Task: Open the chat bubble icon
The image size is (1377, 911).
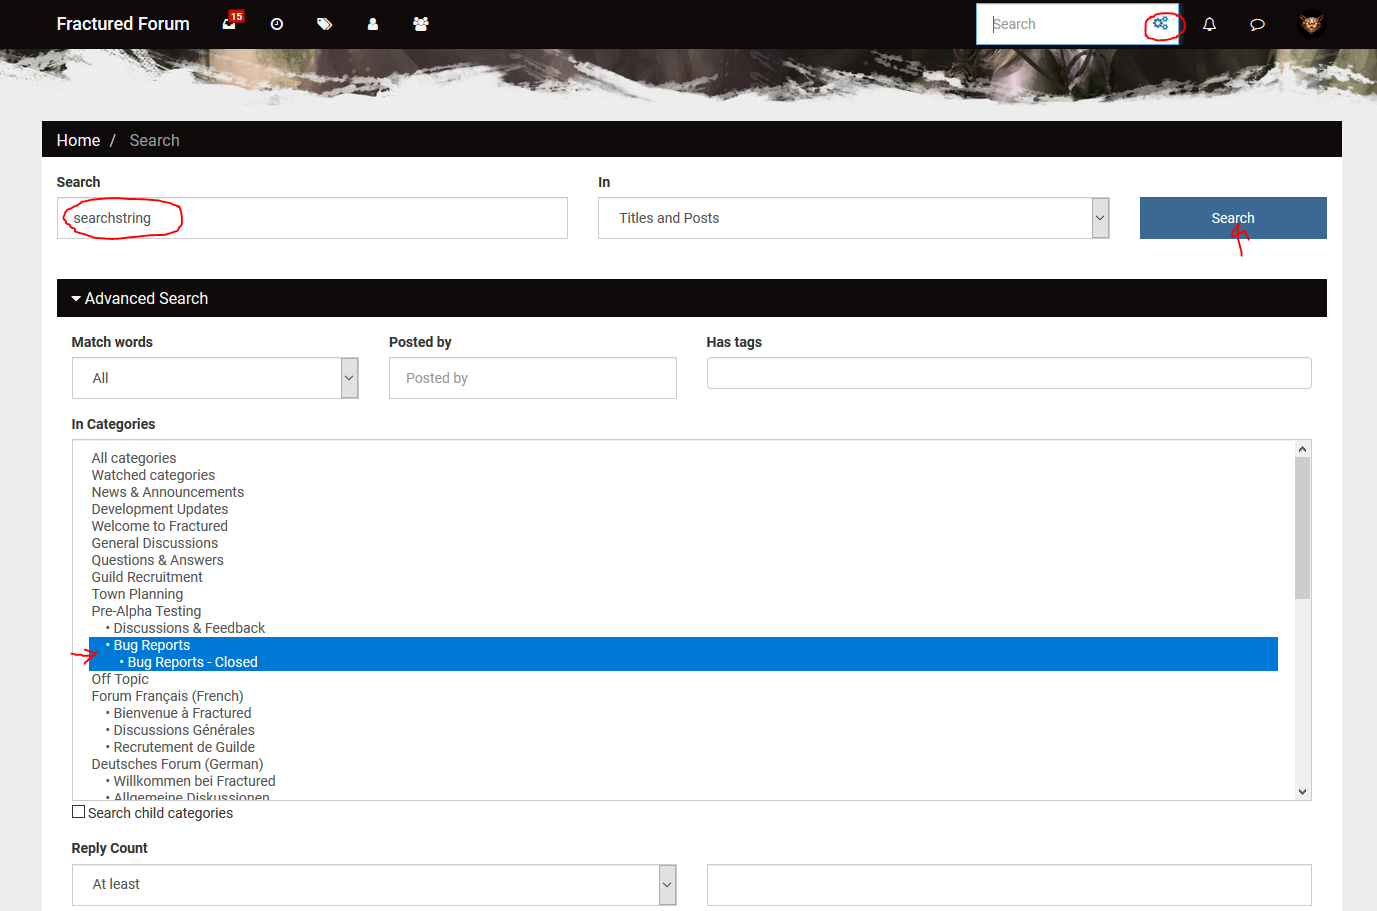Action: [x=1257, y=24]
